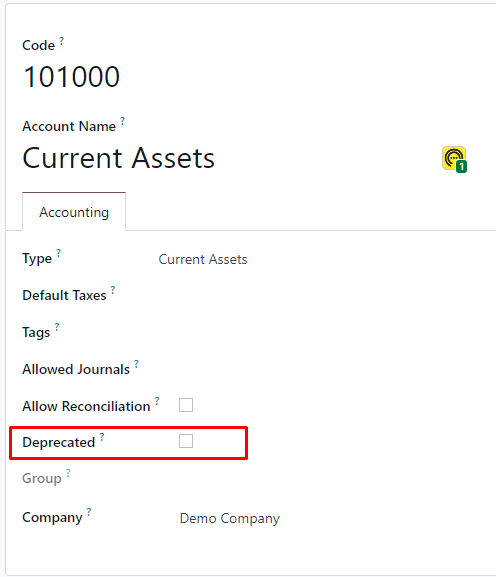Click the help icon beside Allowed Journals
The width and height of the screenshot is (496, 577).
(136, 364)
